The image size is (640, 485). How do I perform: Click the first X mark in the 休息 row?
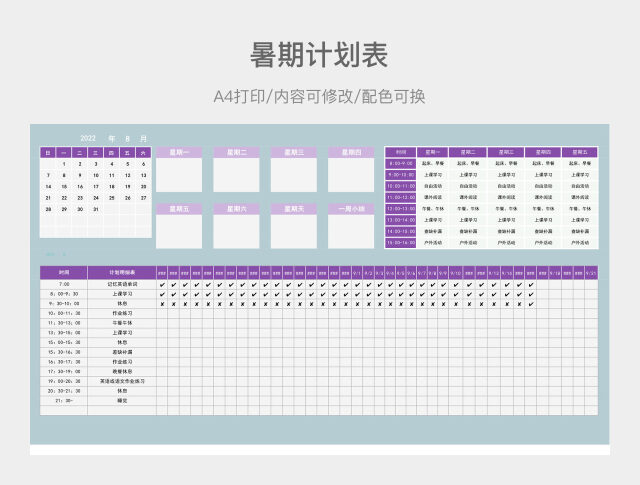coord(162,304)
